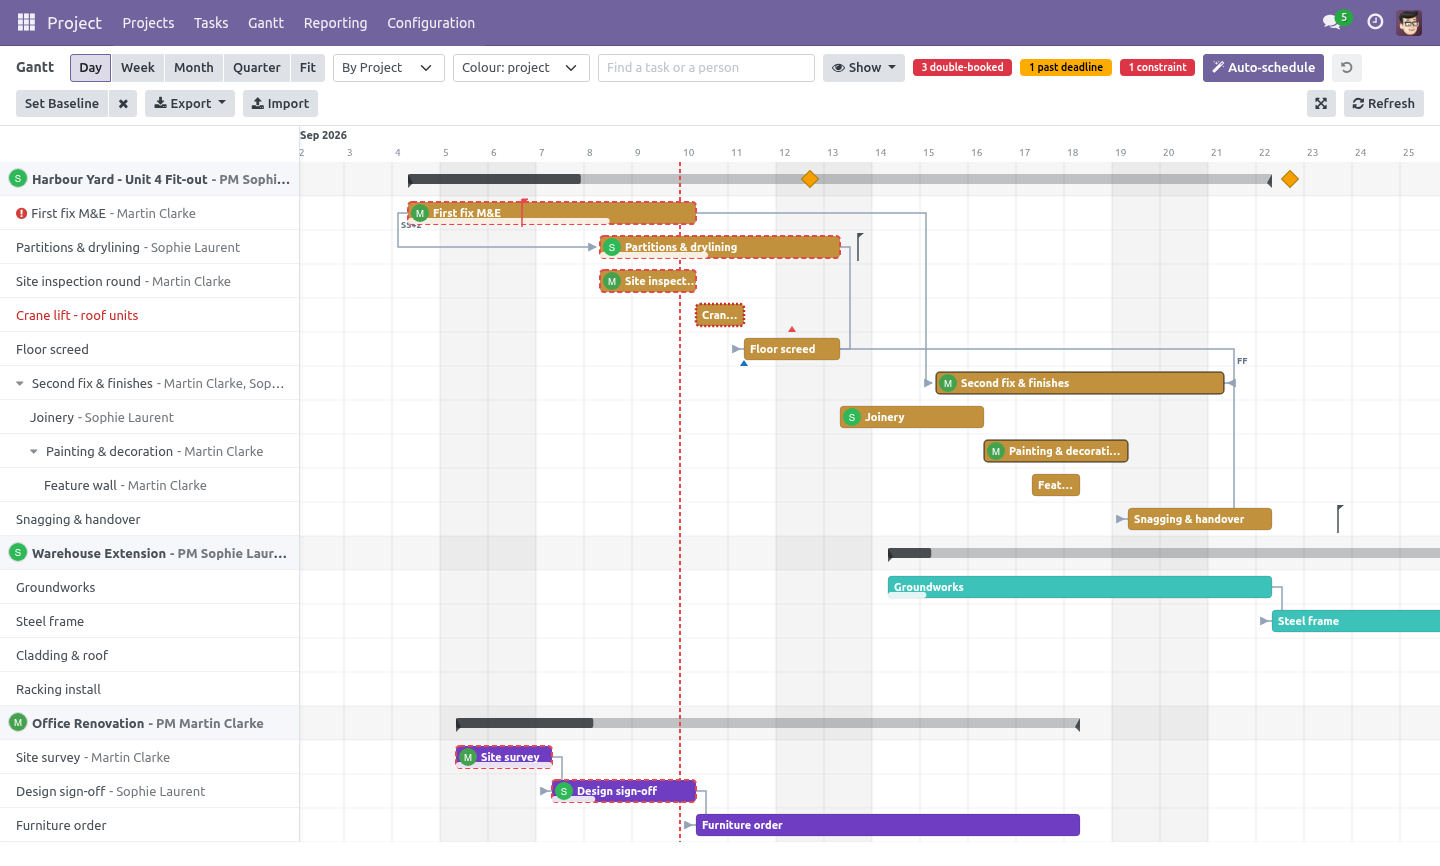
Task: Click the Refresh button
Action: pos(1384,103)
